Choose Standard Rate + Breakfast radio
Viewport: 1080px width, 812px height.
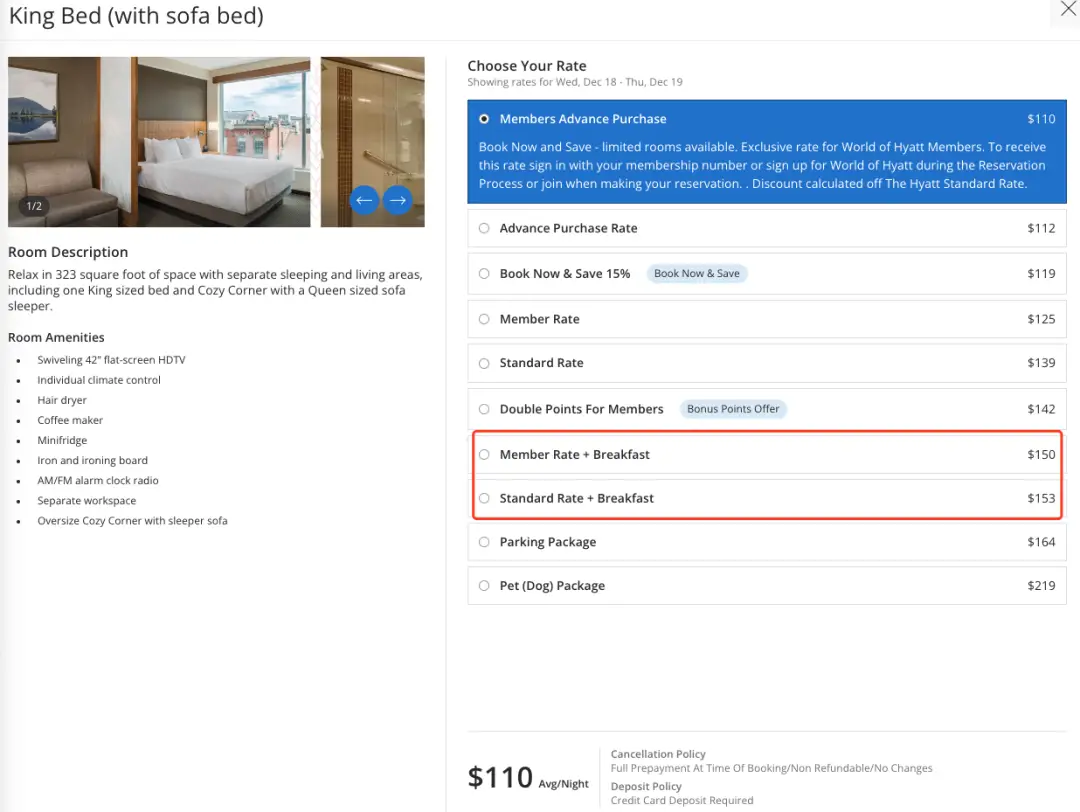pos(484,498)
